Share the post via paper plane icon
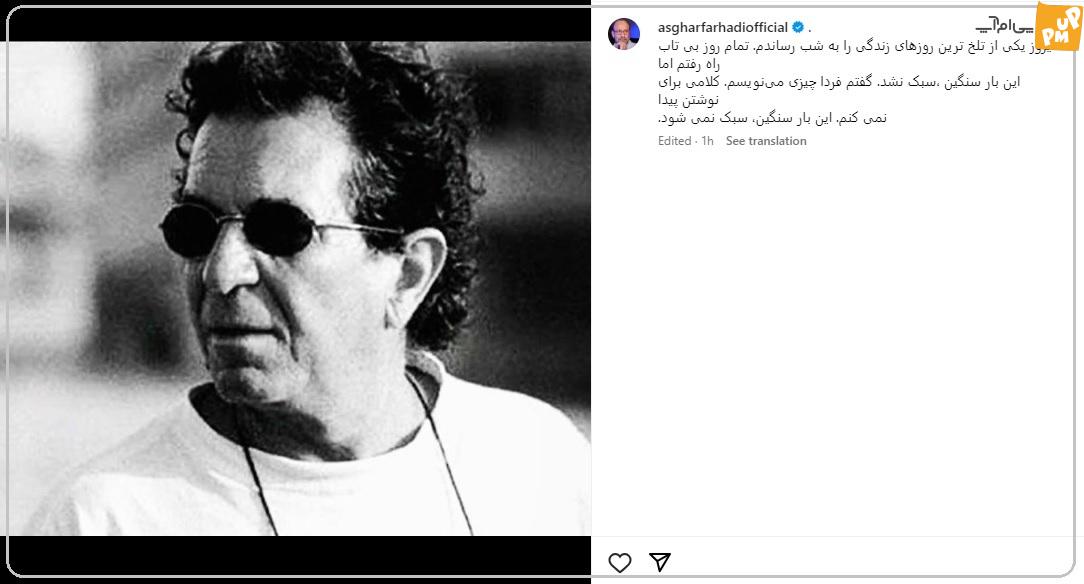This screenshot has width=1084, height=584. click(x=660, y=562)
